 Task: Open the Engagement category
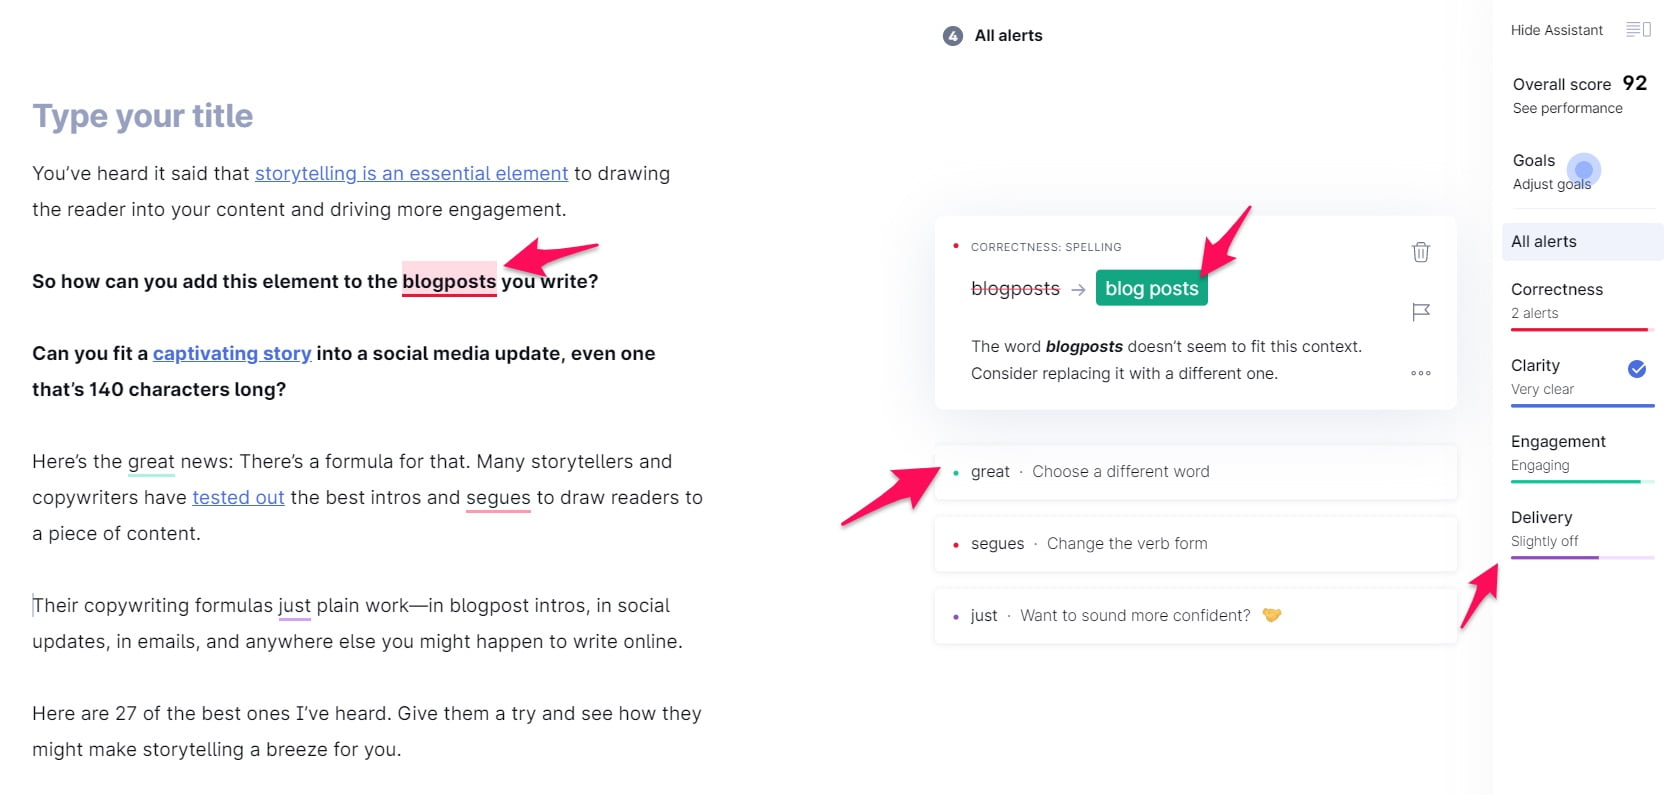coord(1582,454)
